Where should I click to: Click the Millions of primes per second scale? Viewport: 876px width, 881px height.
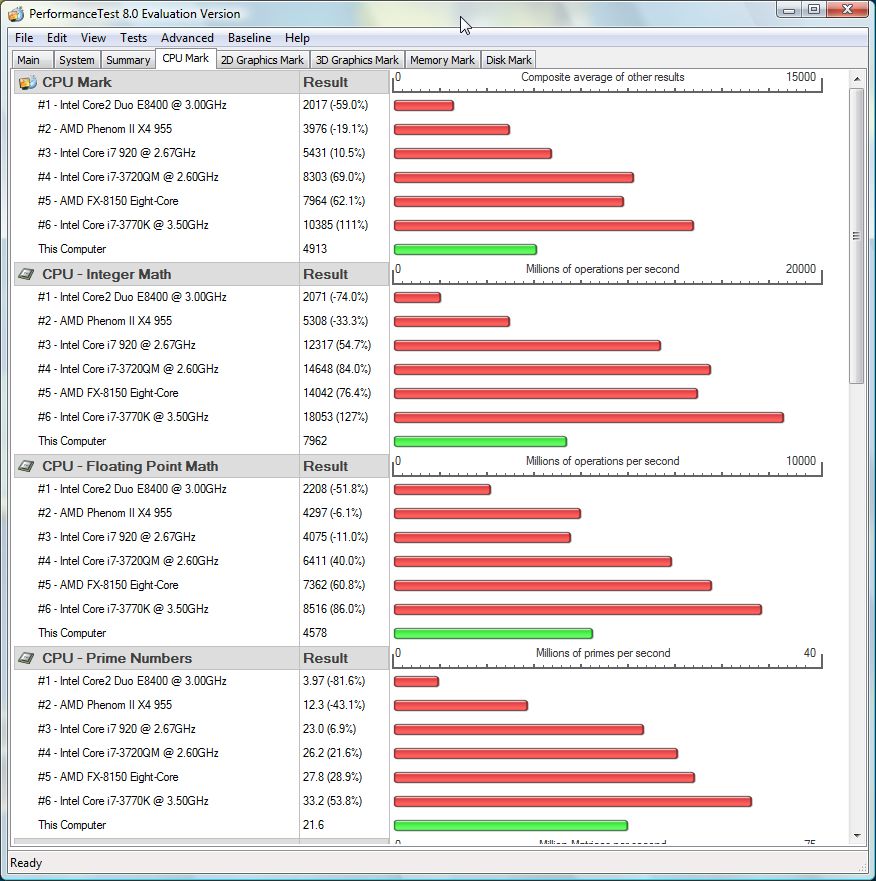(607, 658)
